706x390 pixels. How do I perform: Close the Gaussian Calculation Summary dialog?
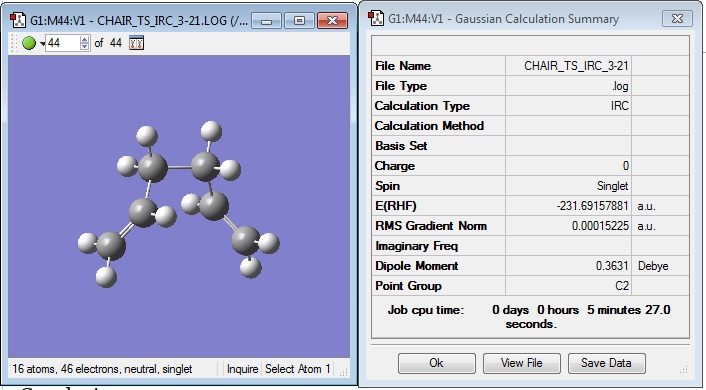(677, 18)
